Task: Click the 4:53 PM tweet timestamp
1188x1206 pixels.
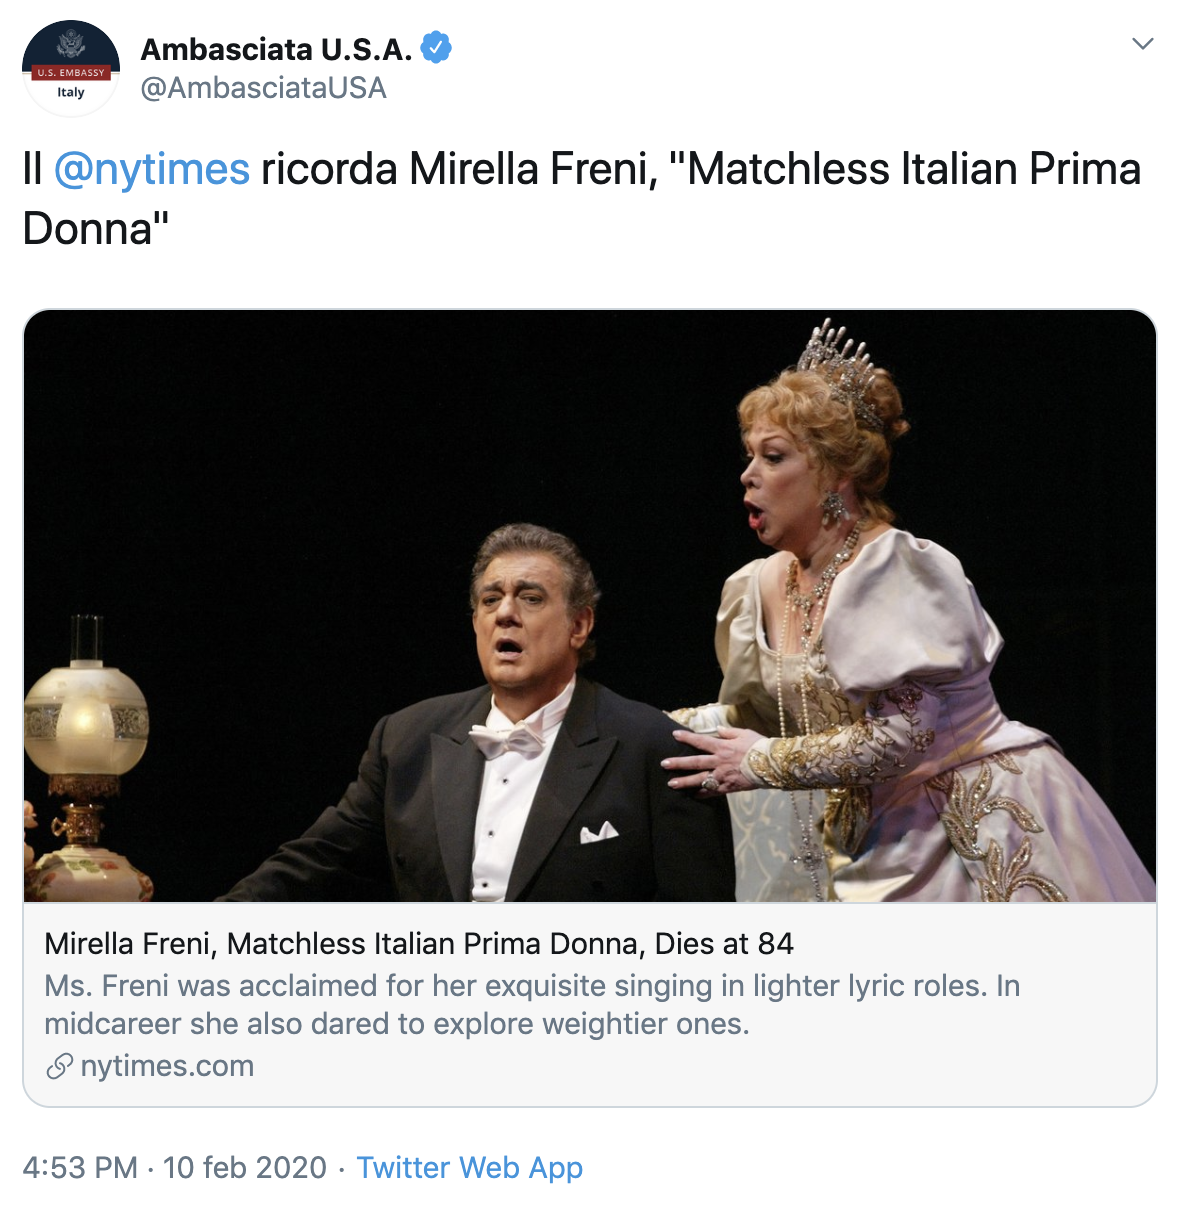Action: point(80,1167)
